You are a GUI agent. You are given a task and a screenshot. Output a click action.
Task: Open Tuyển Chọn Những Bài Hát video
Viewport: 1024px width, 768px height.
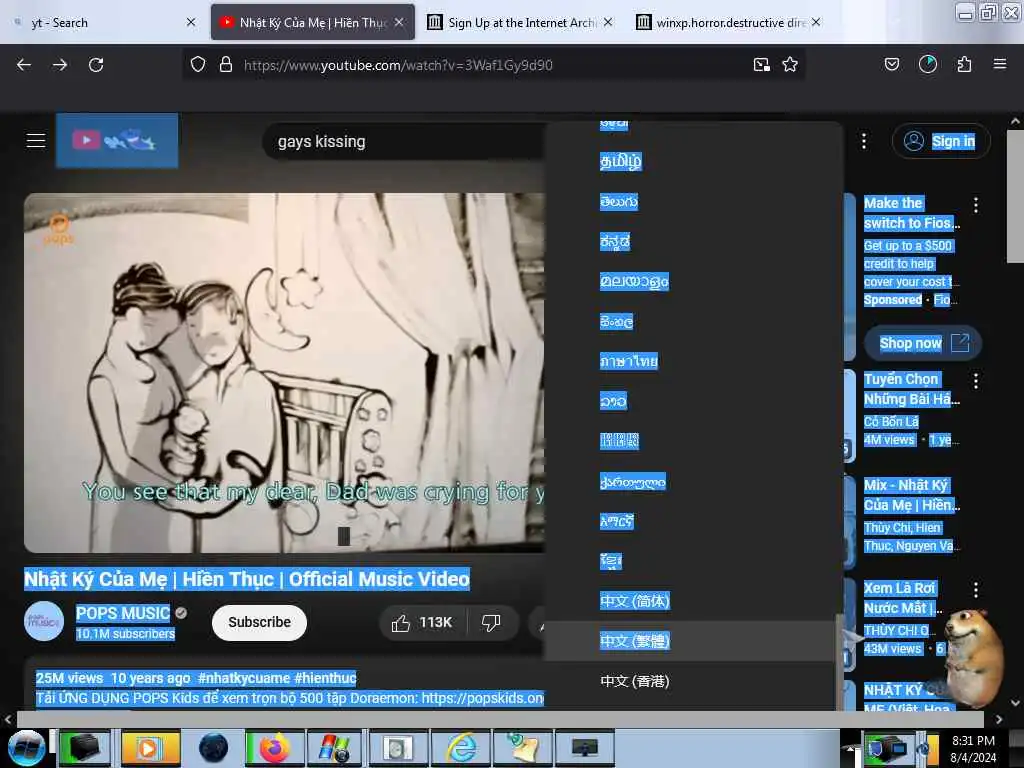pyautogui.click(x=912, y=389)
